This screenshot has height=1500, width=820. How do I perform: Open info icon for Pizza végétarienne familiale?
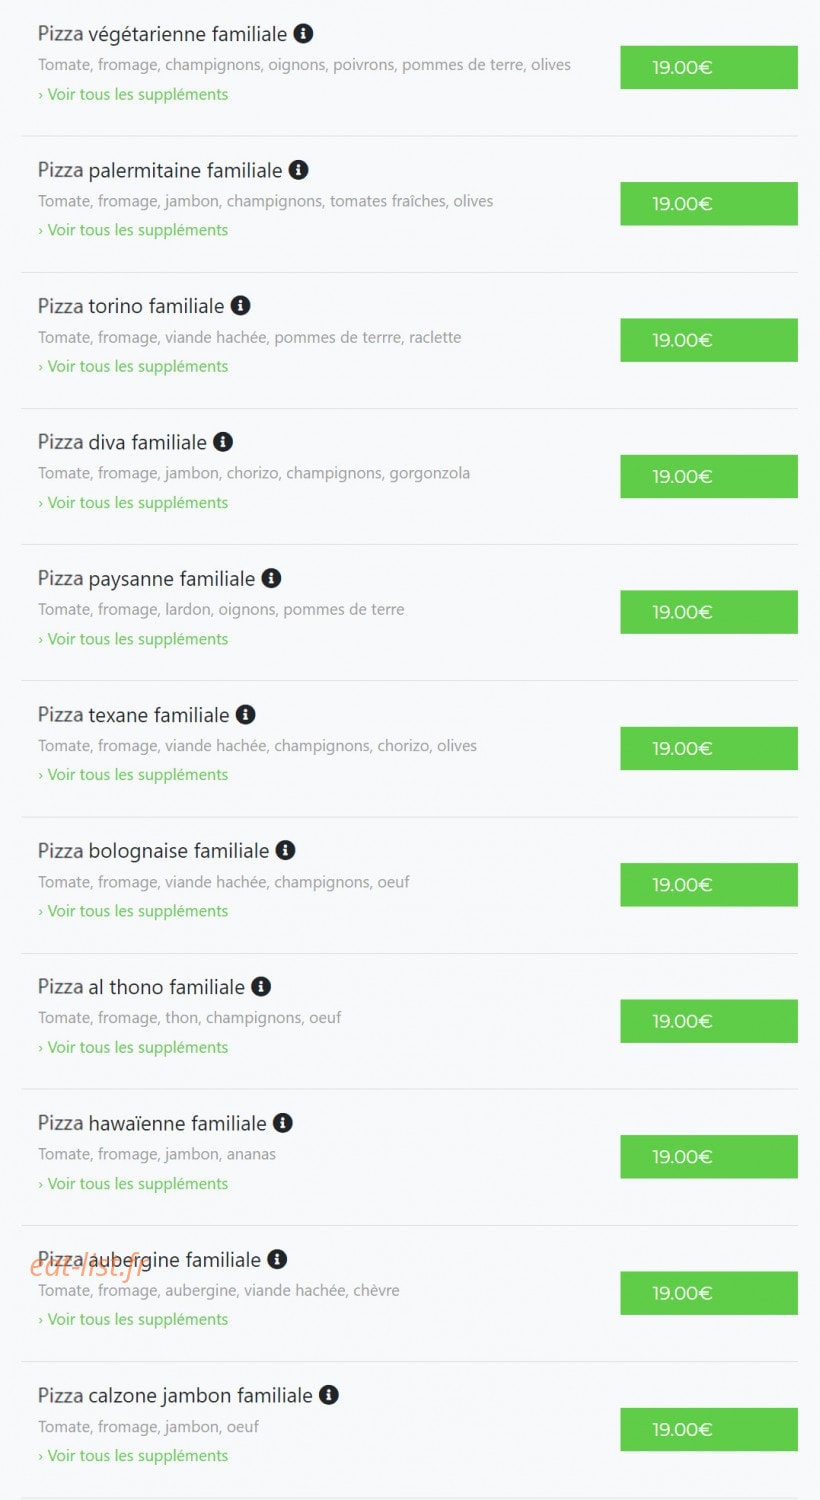pos(303,33)
